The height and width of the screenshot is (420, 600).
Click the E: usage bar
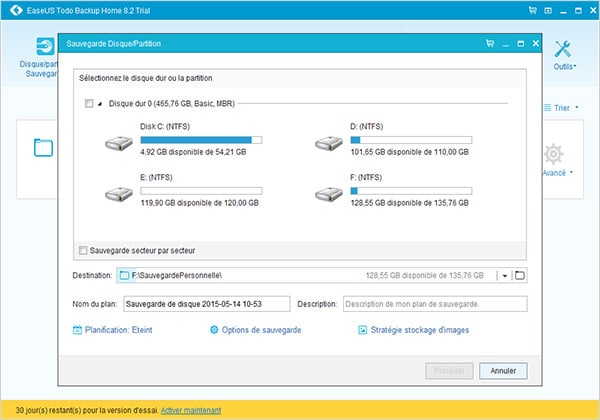click(201, 191)
